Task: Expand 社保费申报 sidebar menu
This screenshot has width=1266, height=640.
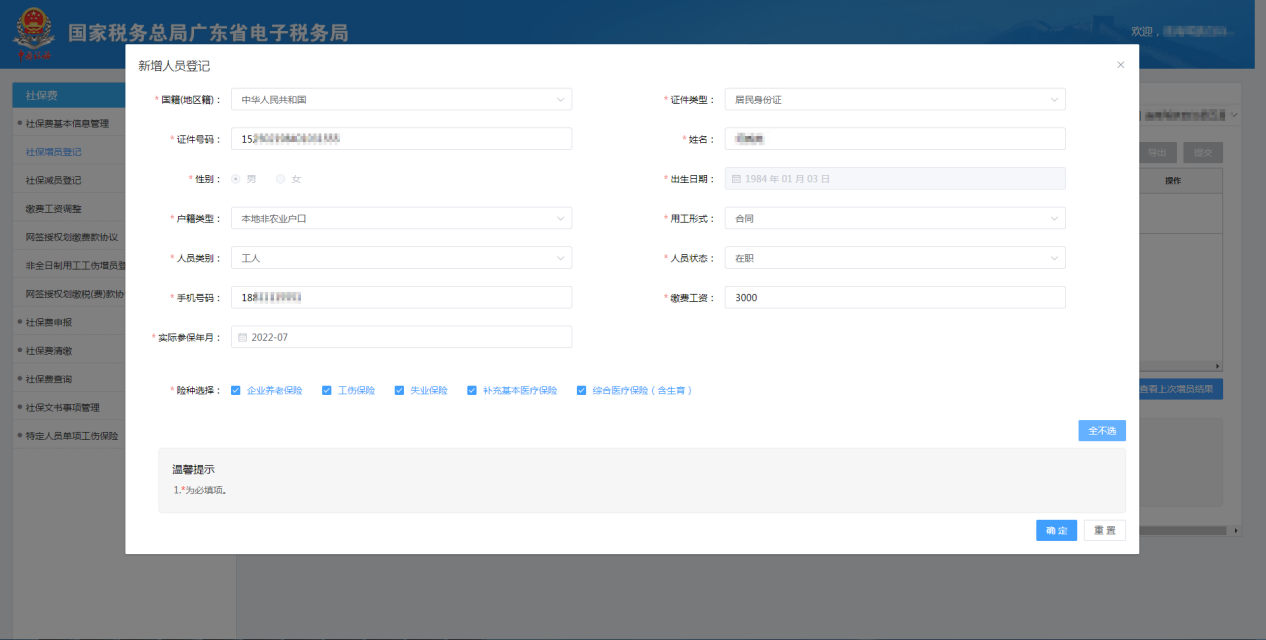Action: pos(49,322)
